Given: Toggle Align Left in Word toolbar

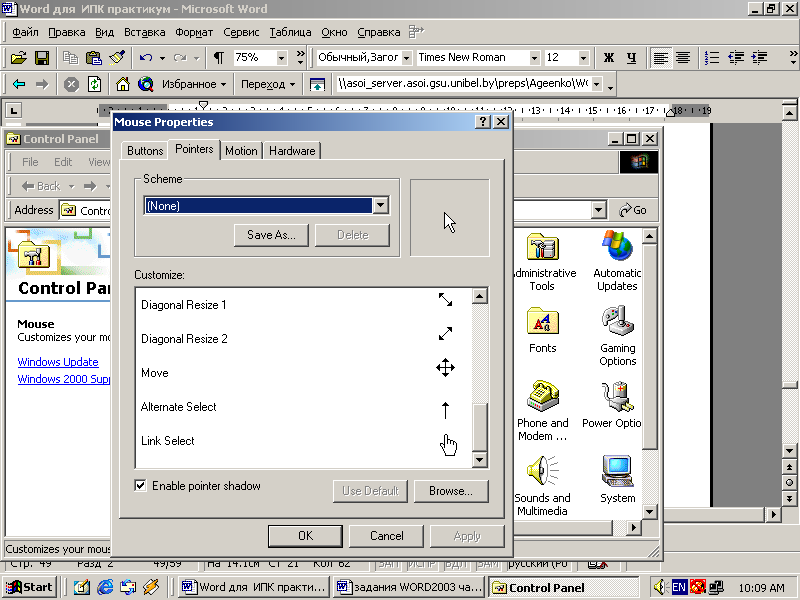Looking at the screenshot, I should (660, 58).
